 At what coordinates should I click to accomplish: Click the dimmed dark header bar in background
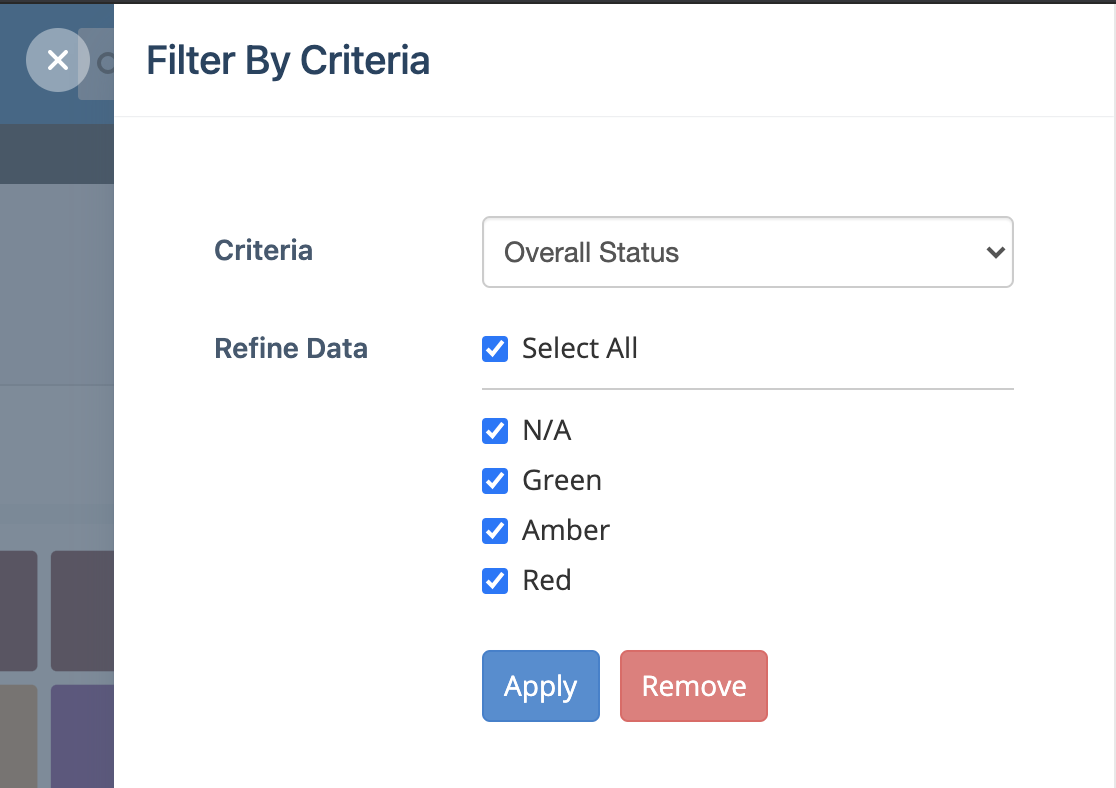pos(57,154)
